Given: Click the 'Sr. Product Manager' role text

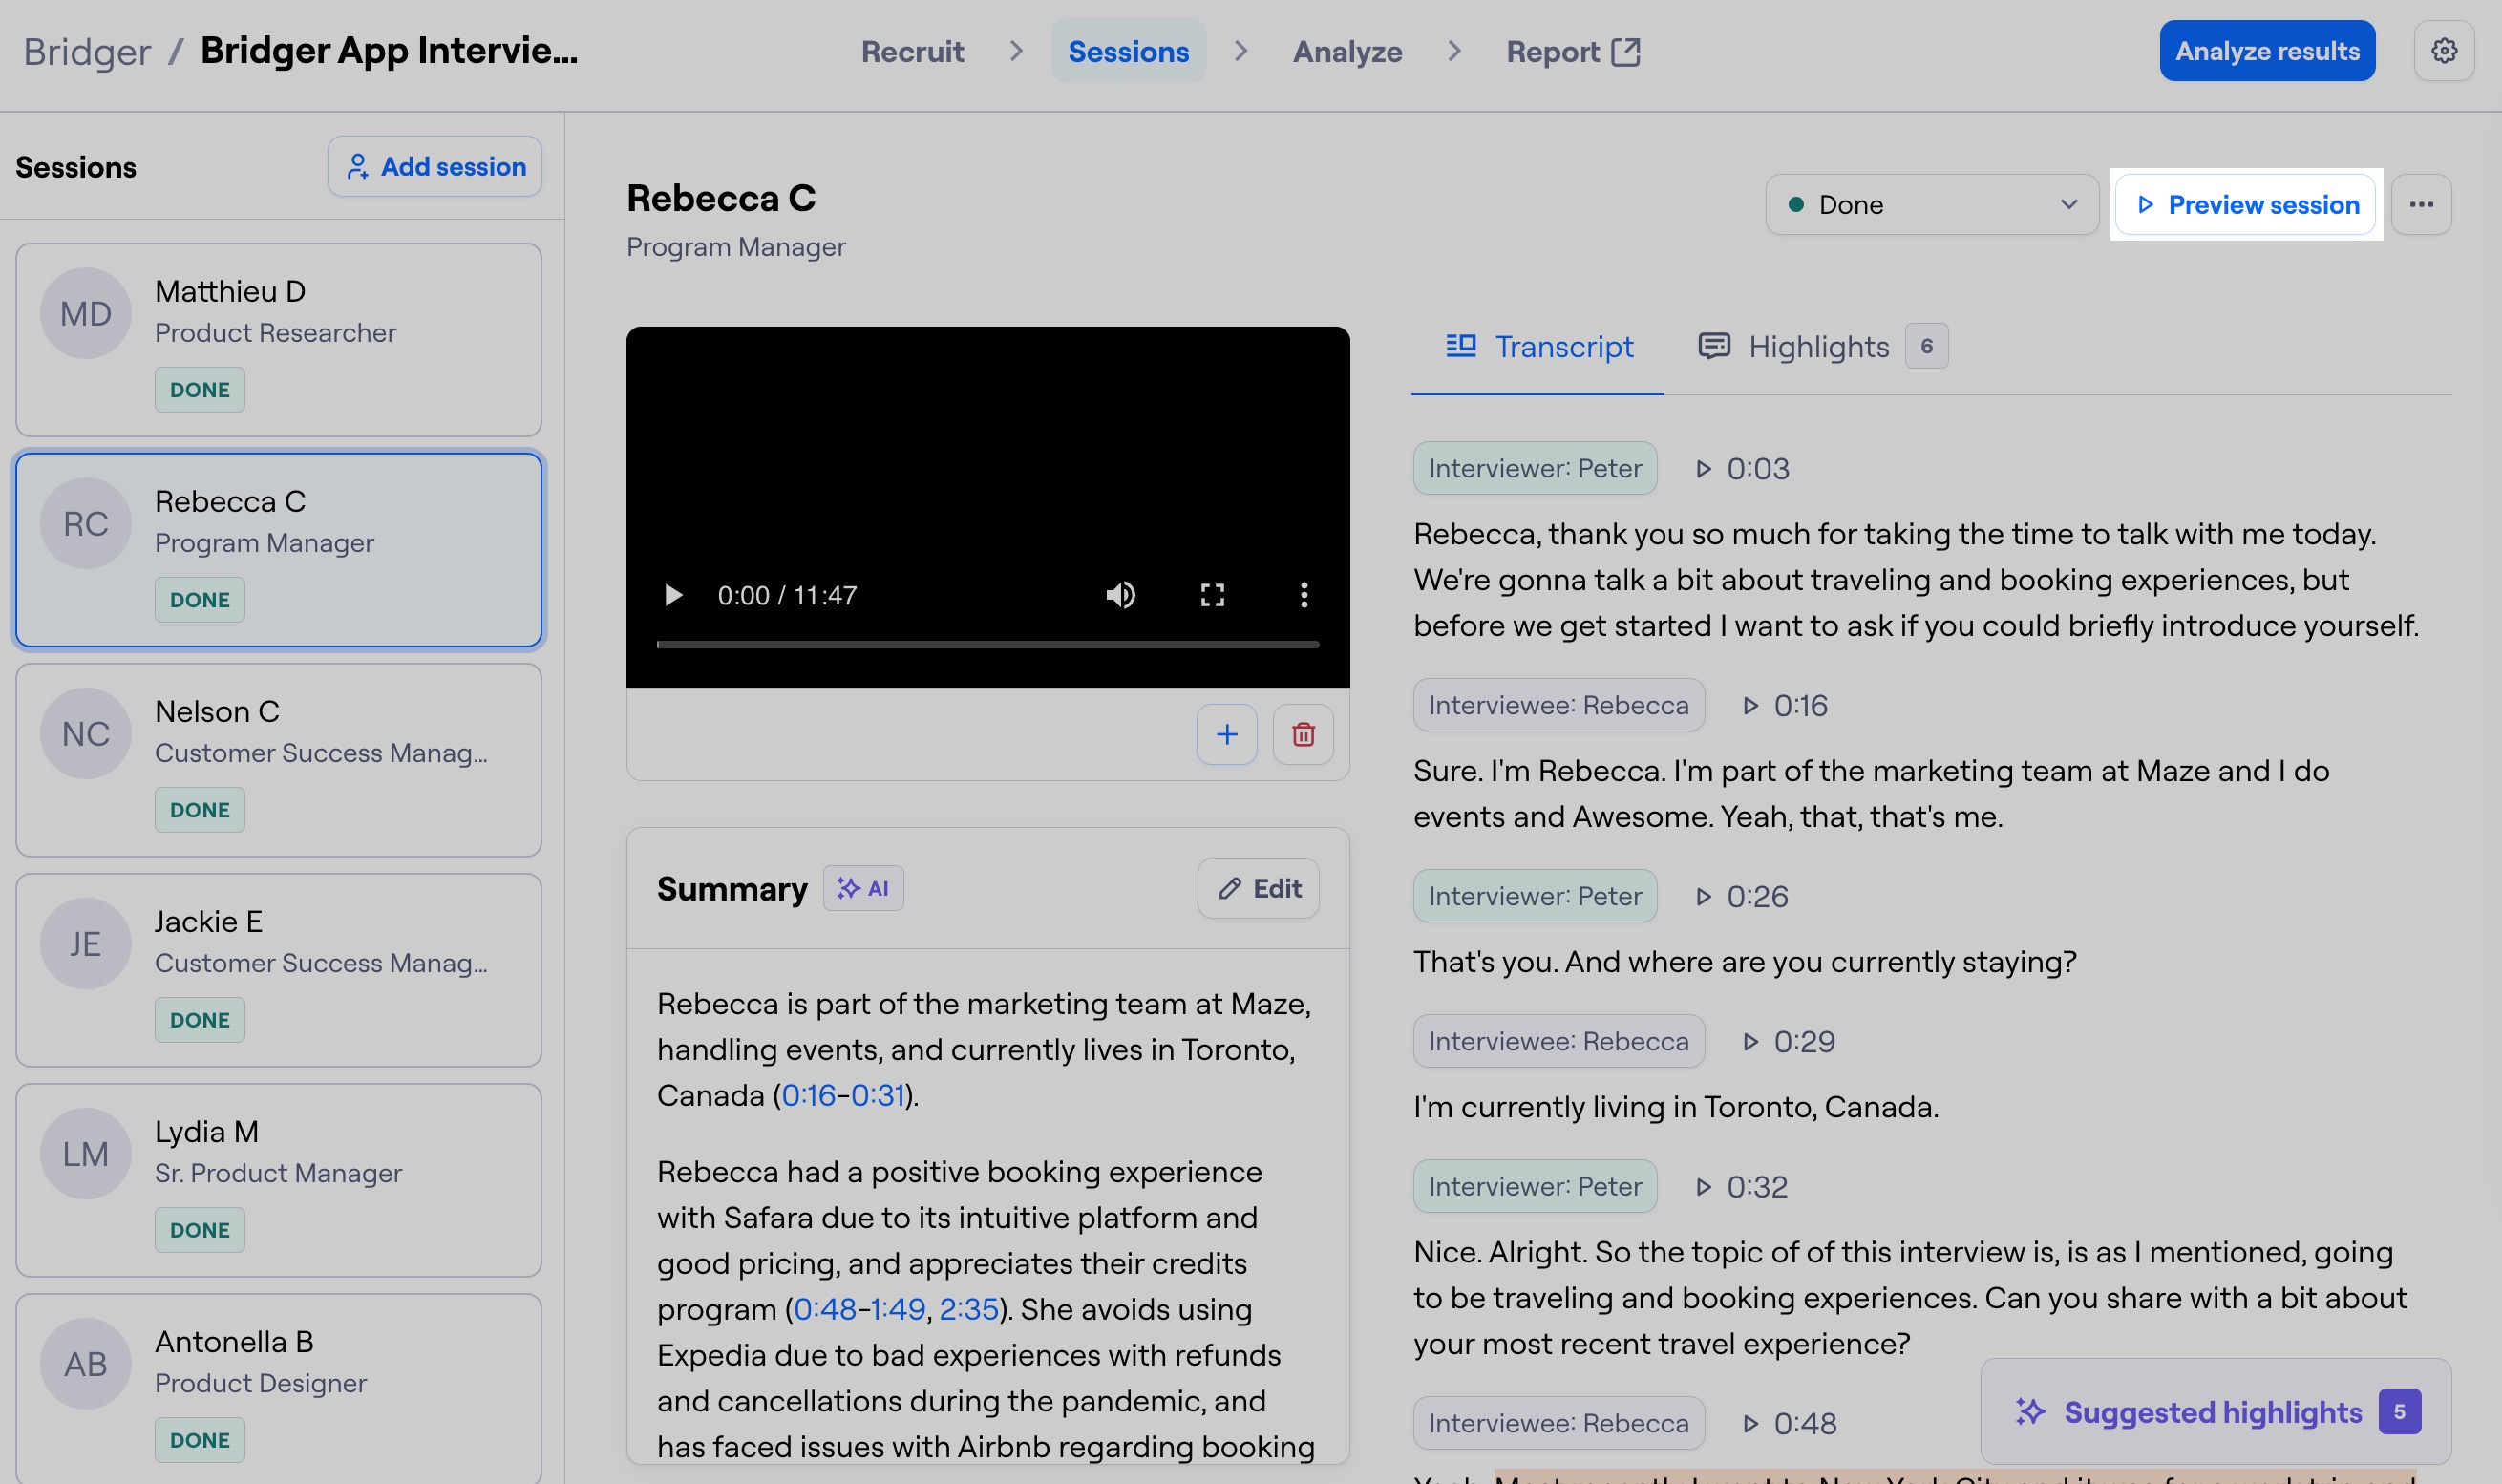Looking at the screenshot, I should click(279, 1173).
